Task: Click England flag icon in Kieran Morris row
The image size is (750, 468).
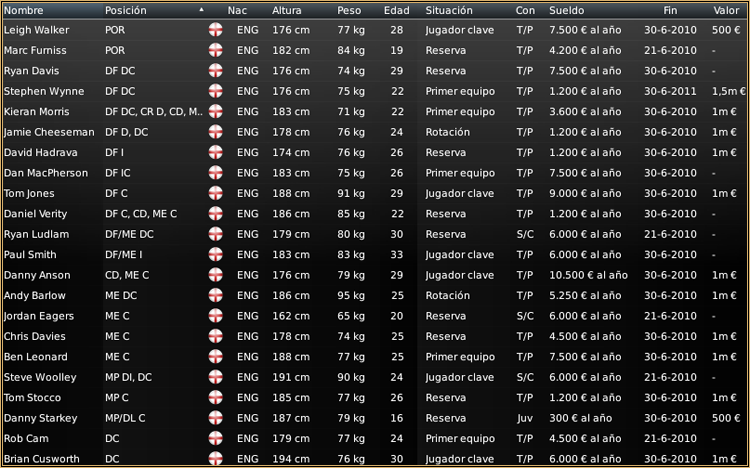Action: (x=216, y=111)
